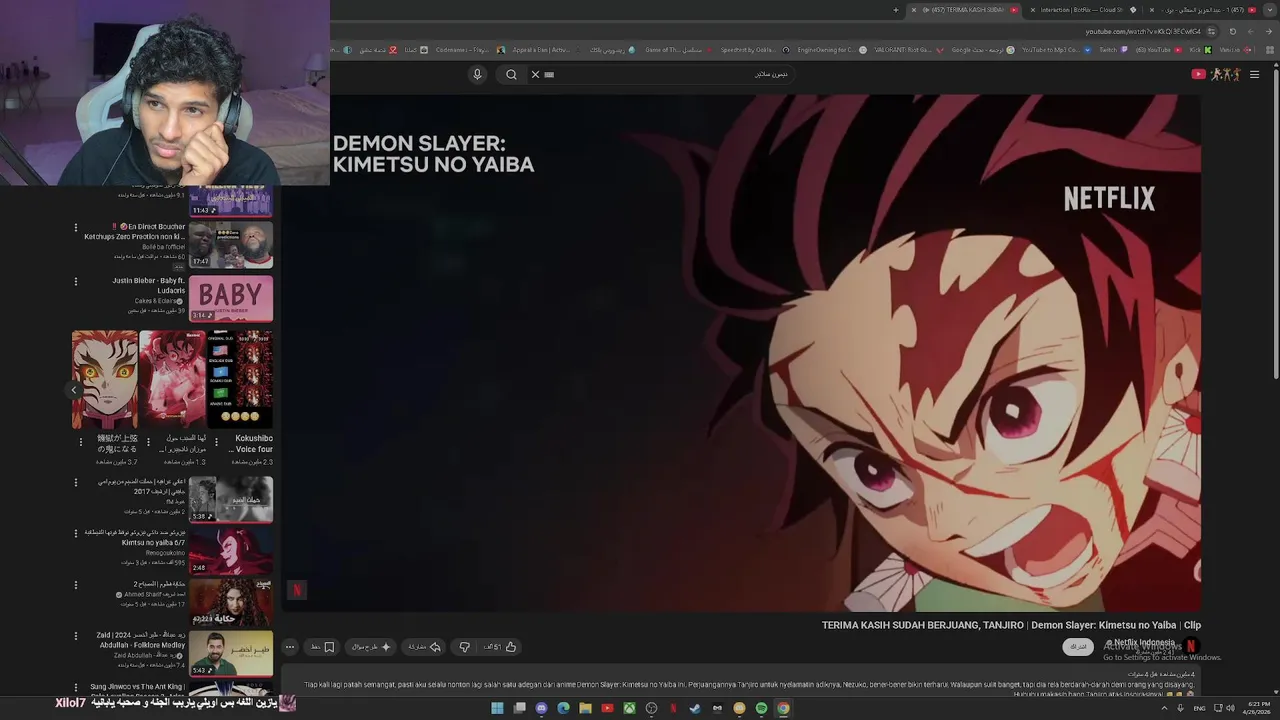The image size is (1280, 720).
Task: Open Kokushibo Voice four short thumbnail
Action: [240, 379]
